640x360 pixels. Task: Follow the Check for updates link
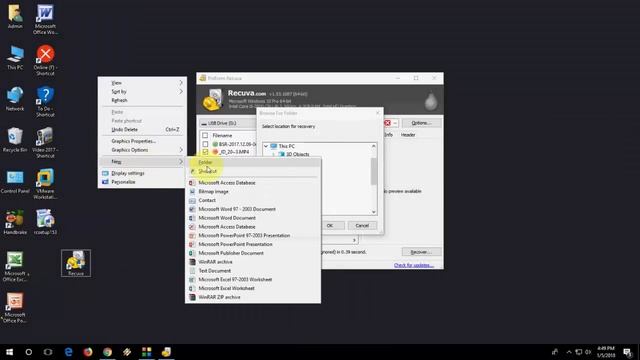coord(413,265)
